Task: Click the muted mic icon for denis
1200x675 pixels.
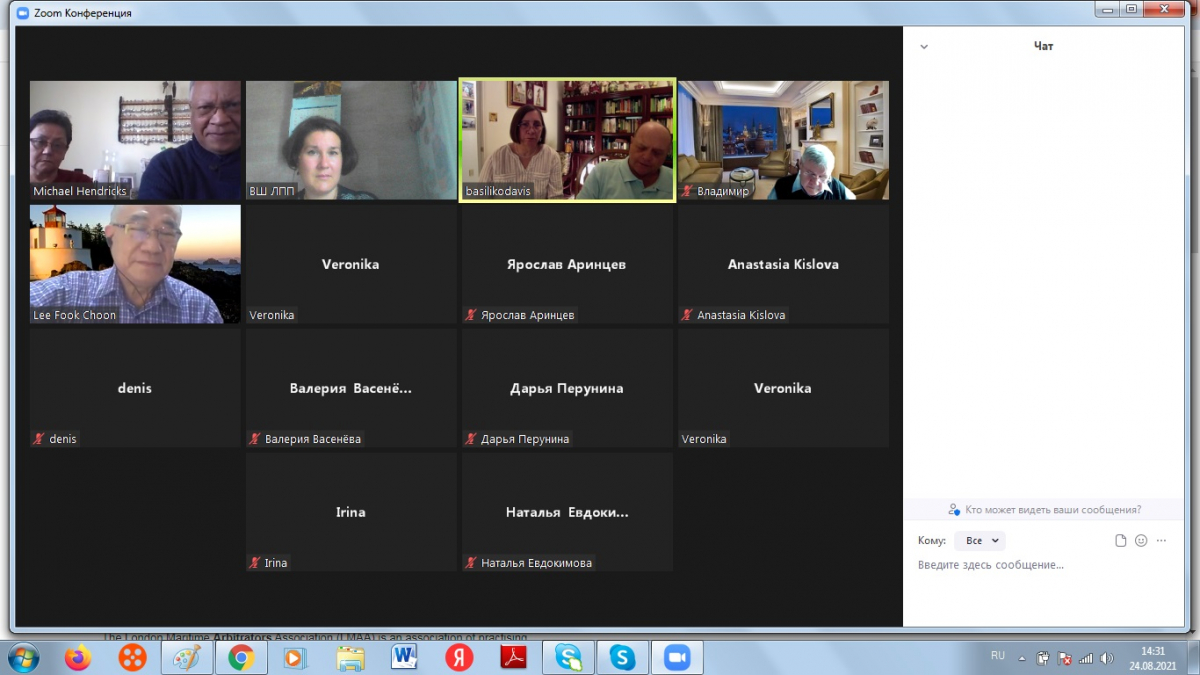Action: click(x=39, y=439)
